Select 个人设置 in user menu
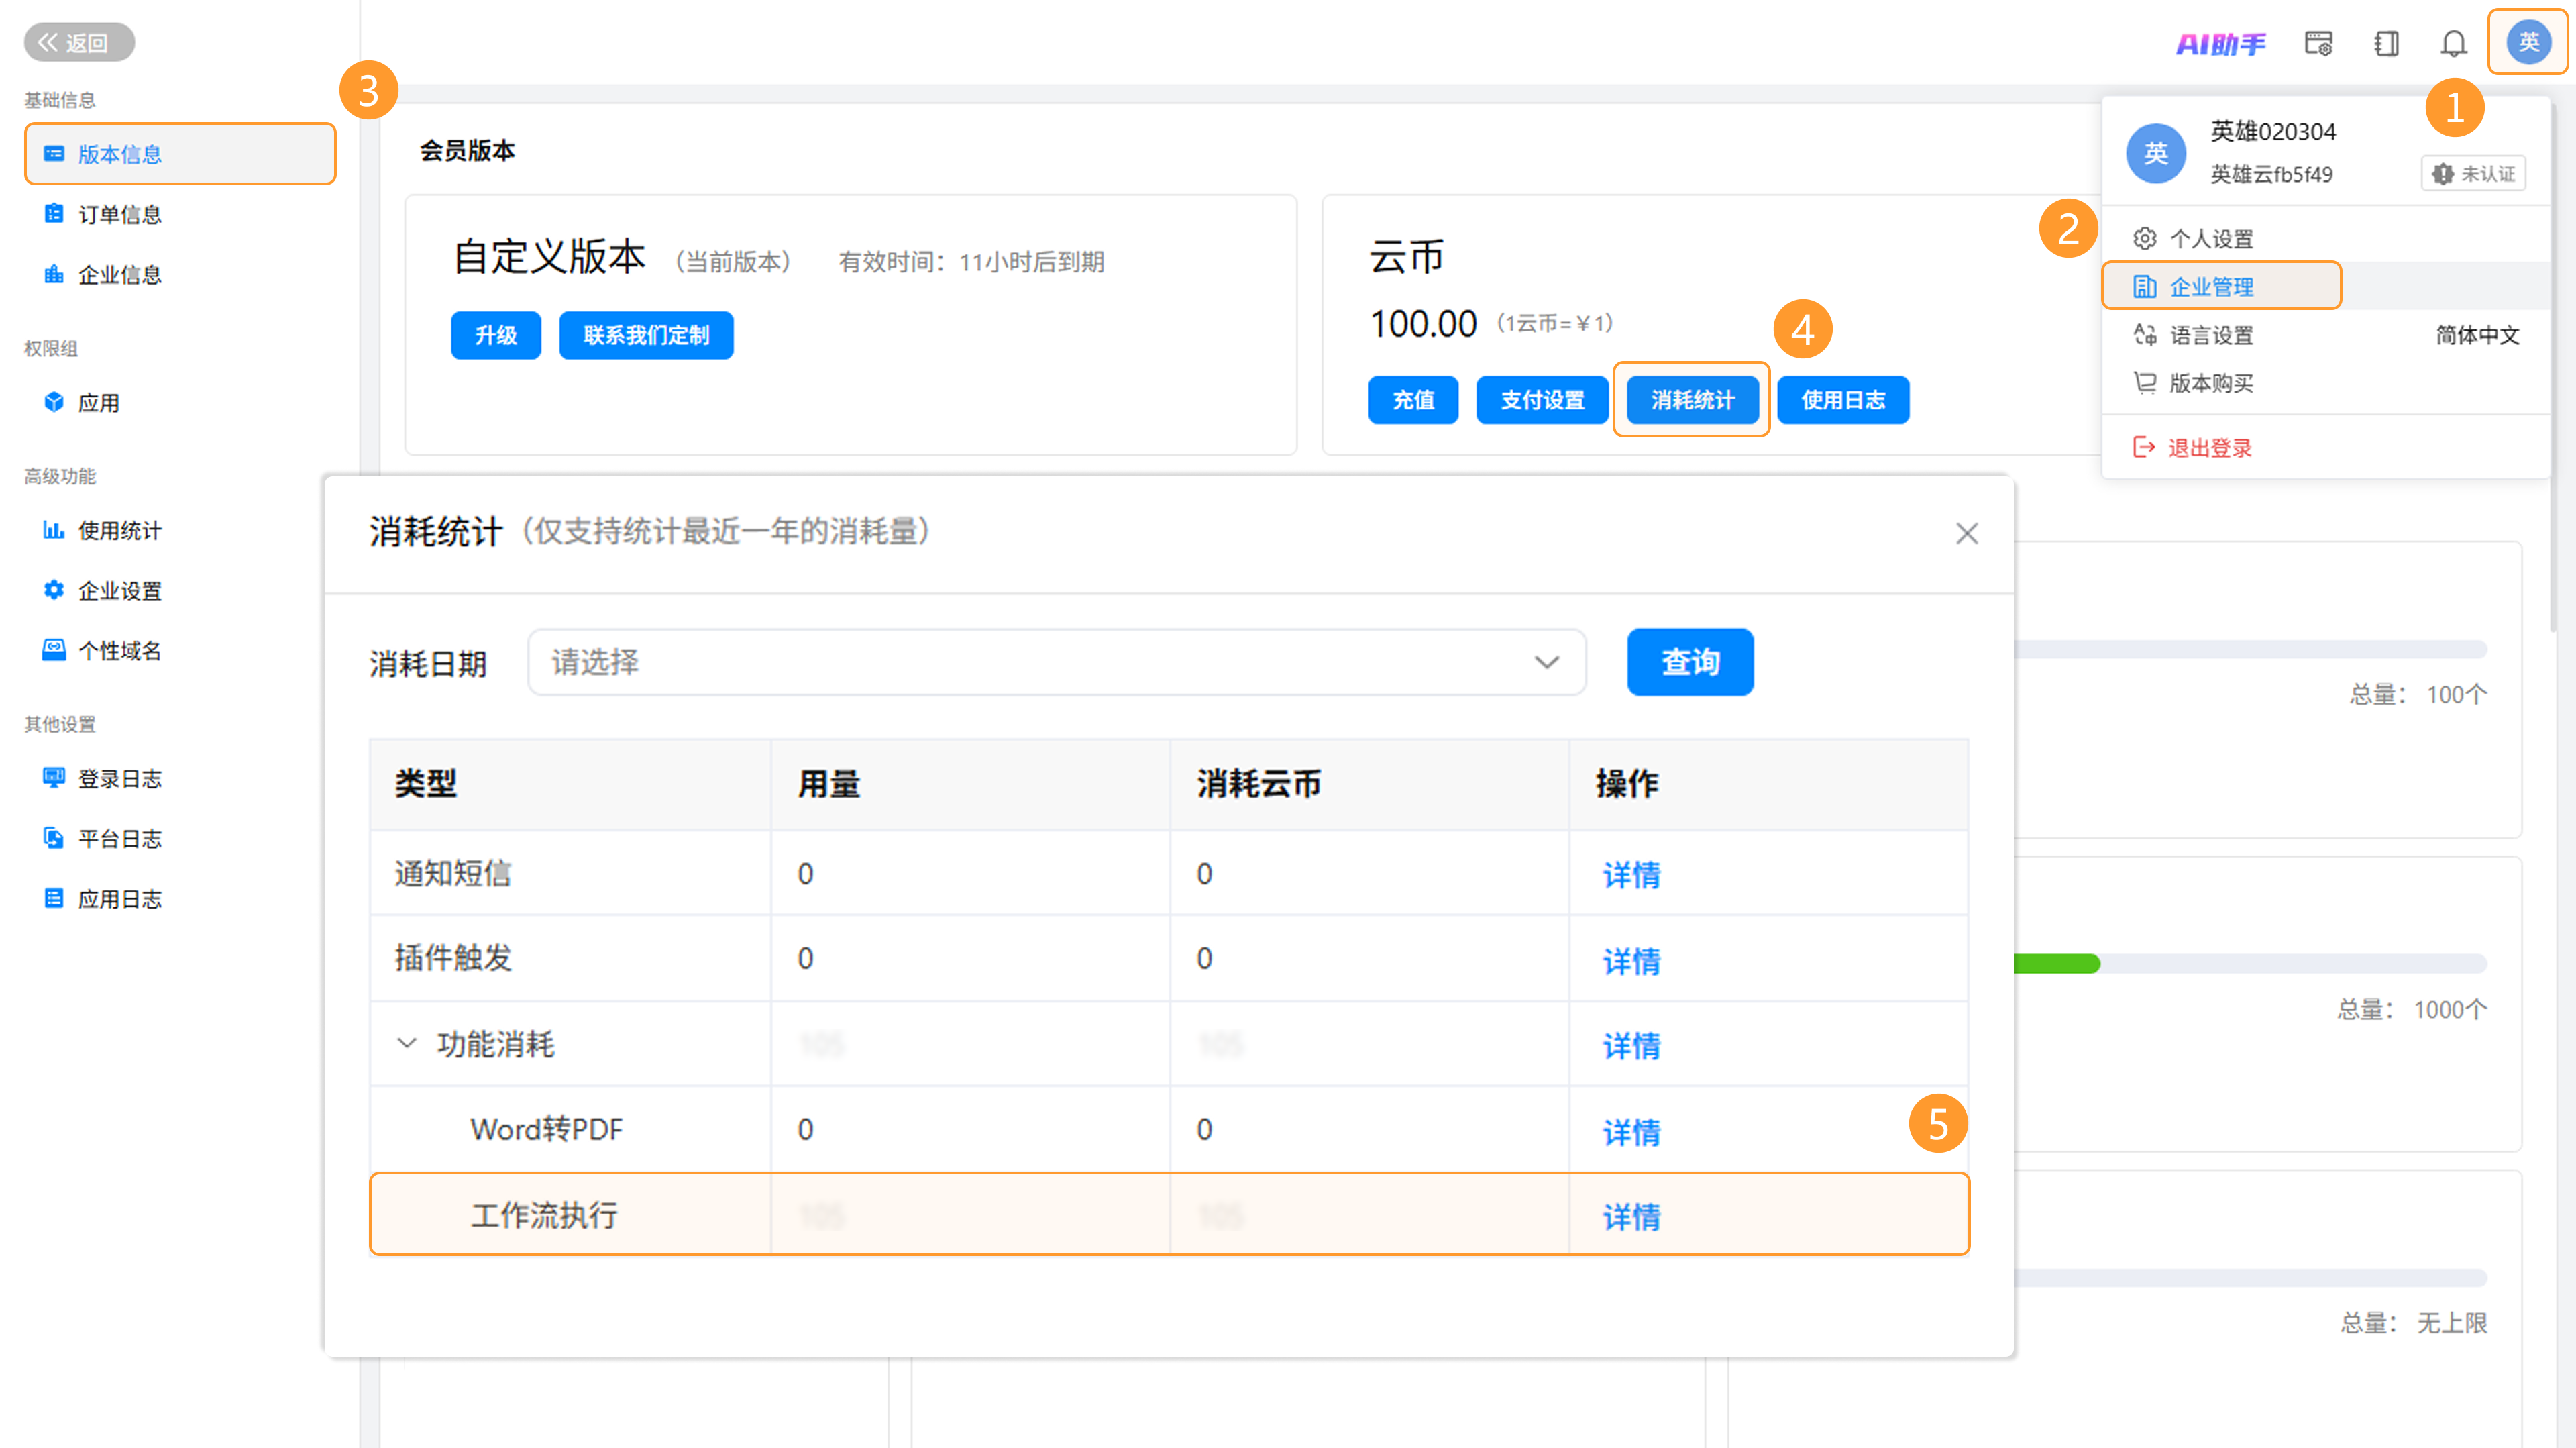Image resolution: width=2576 pixels, height=1448 pixels. click(2210, 239)
